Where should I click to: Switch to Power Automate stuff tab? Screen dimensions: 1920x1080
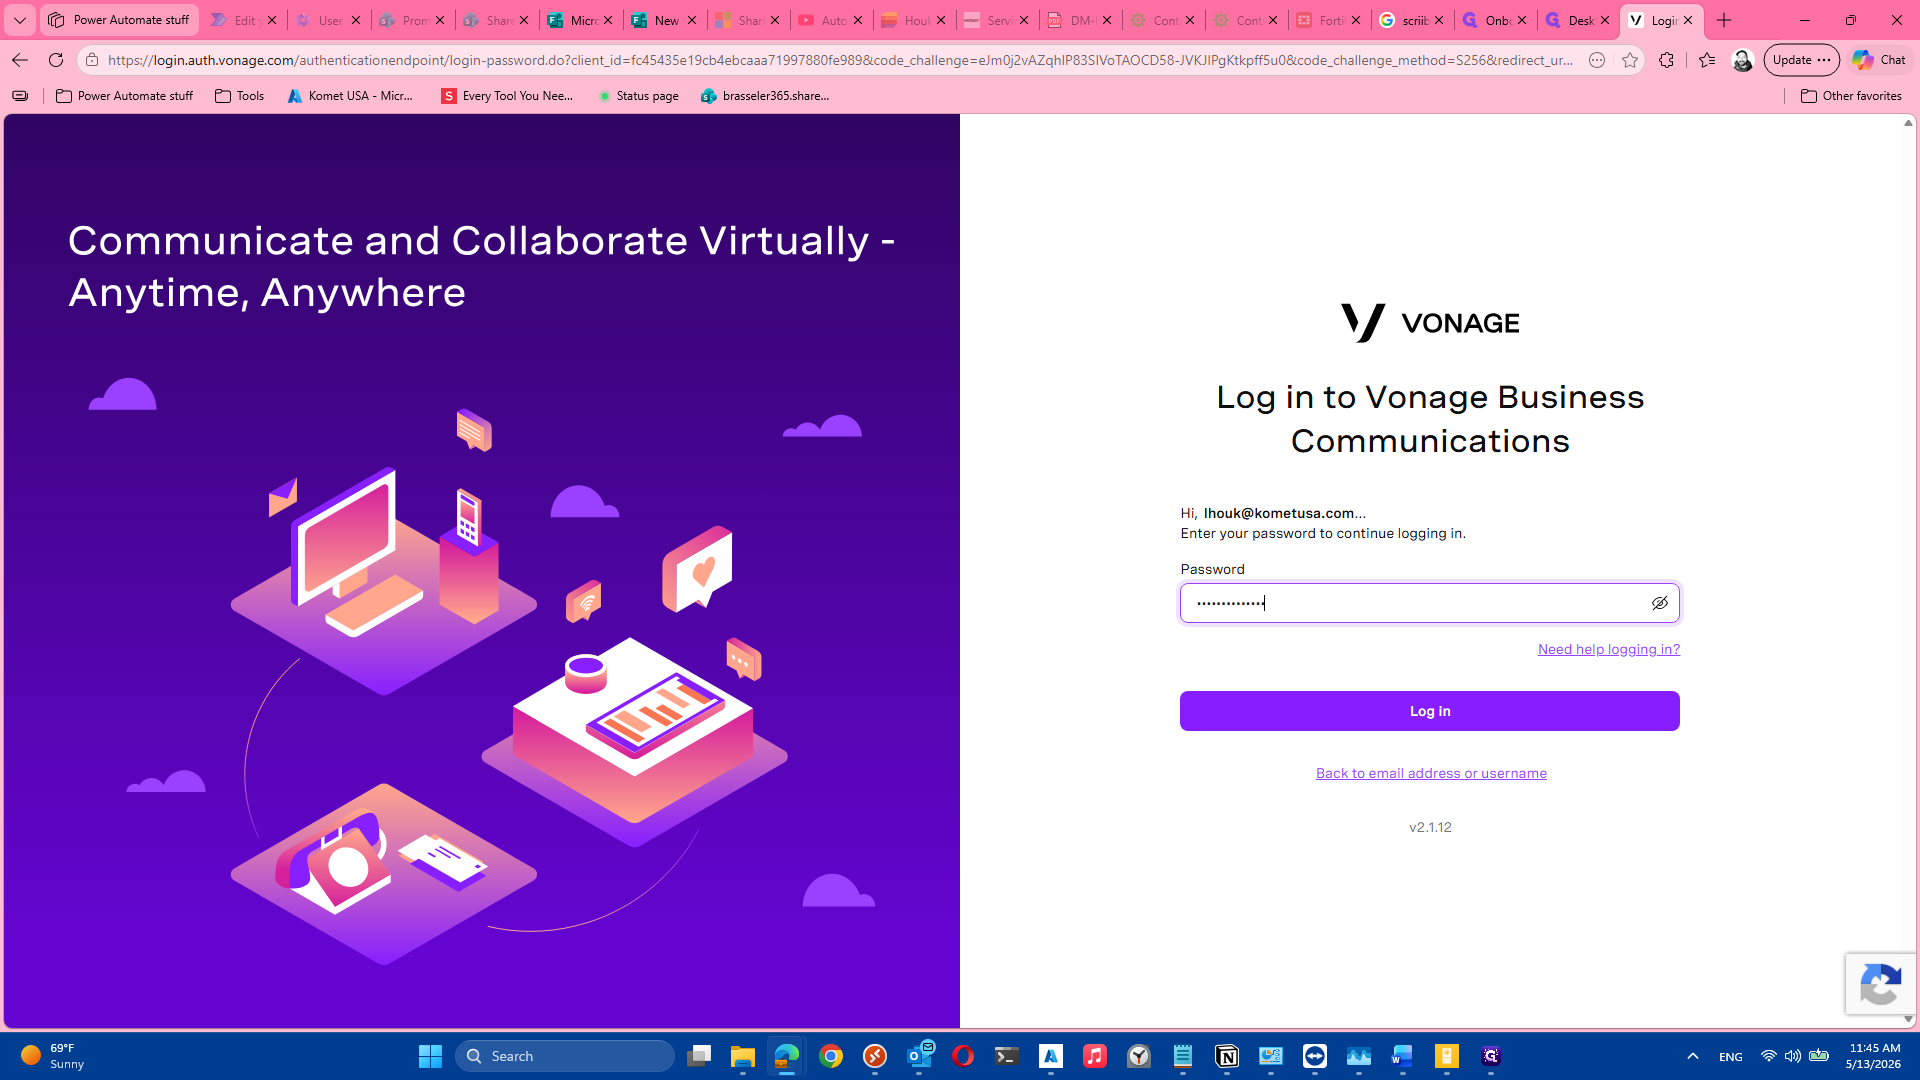pos(120,20)
